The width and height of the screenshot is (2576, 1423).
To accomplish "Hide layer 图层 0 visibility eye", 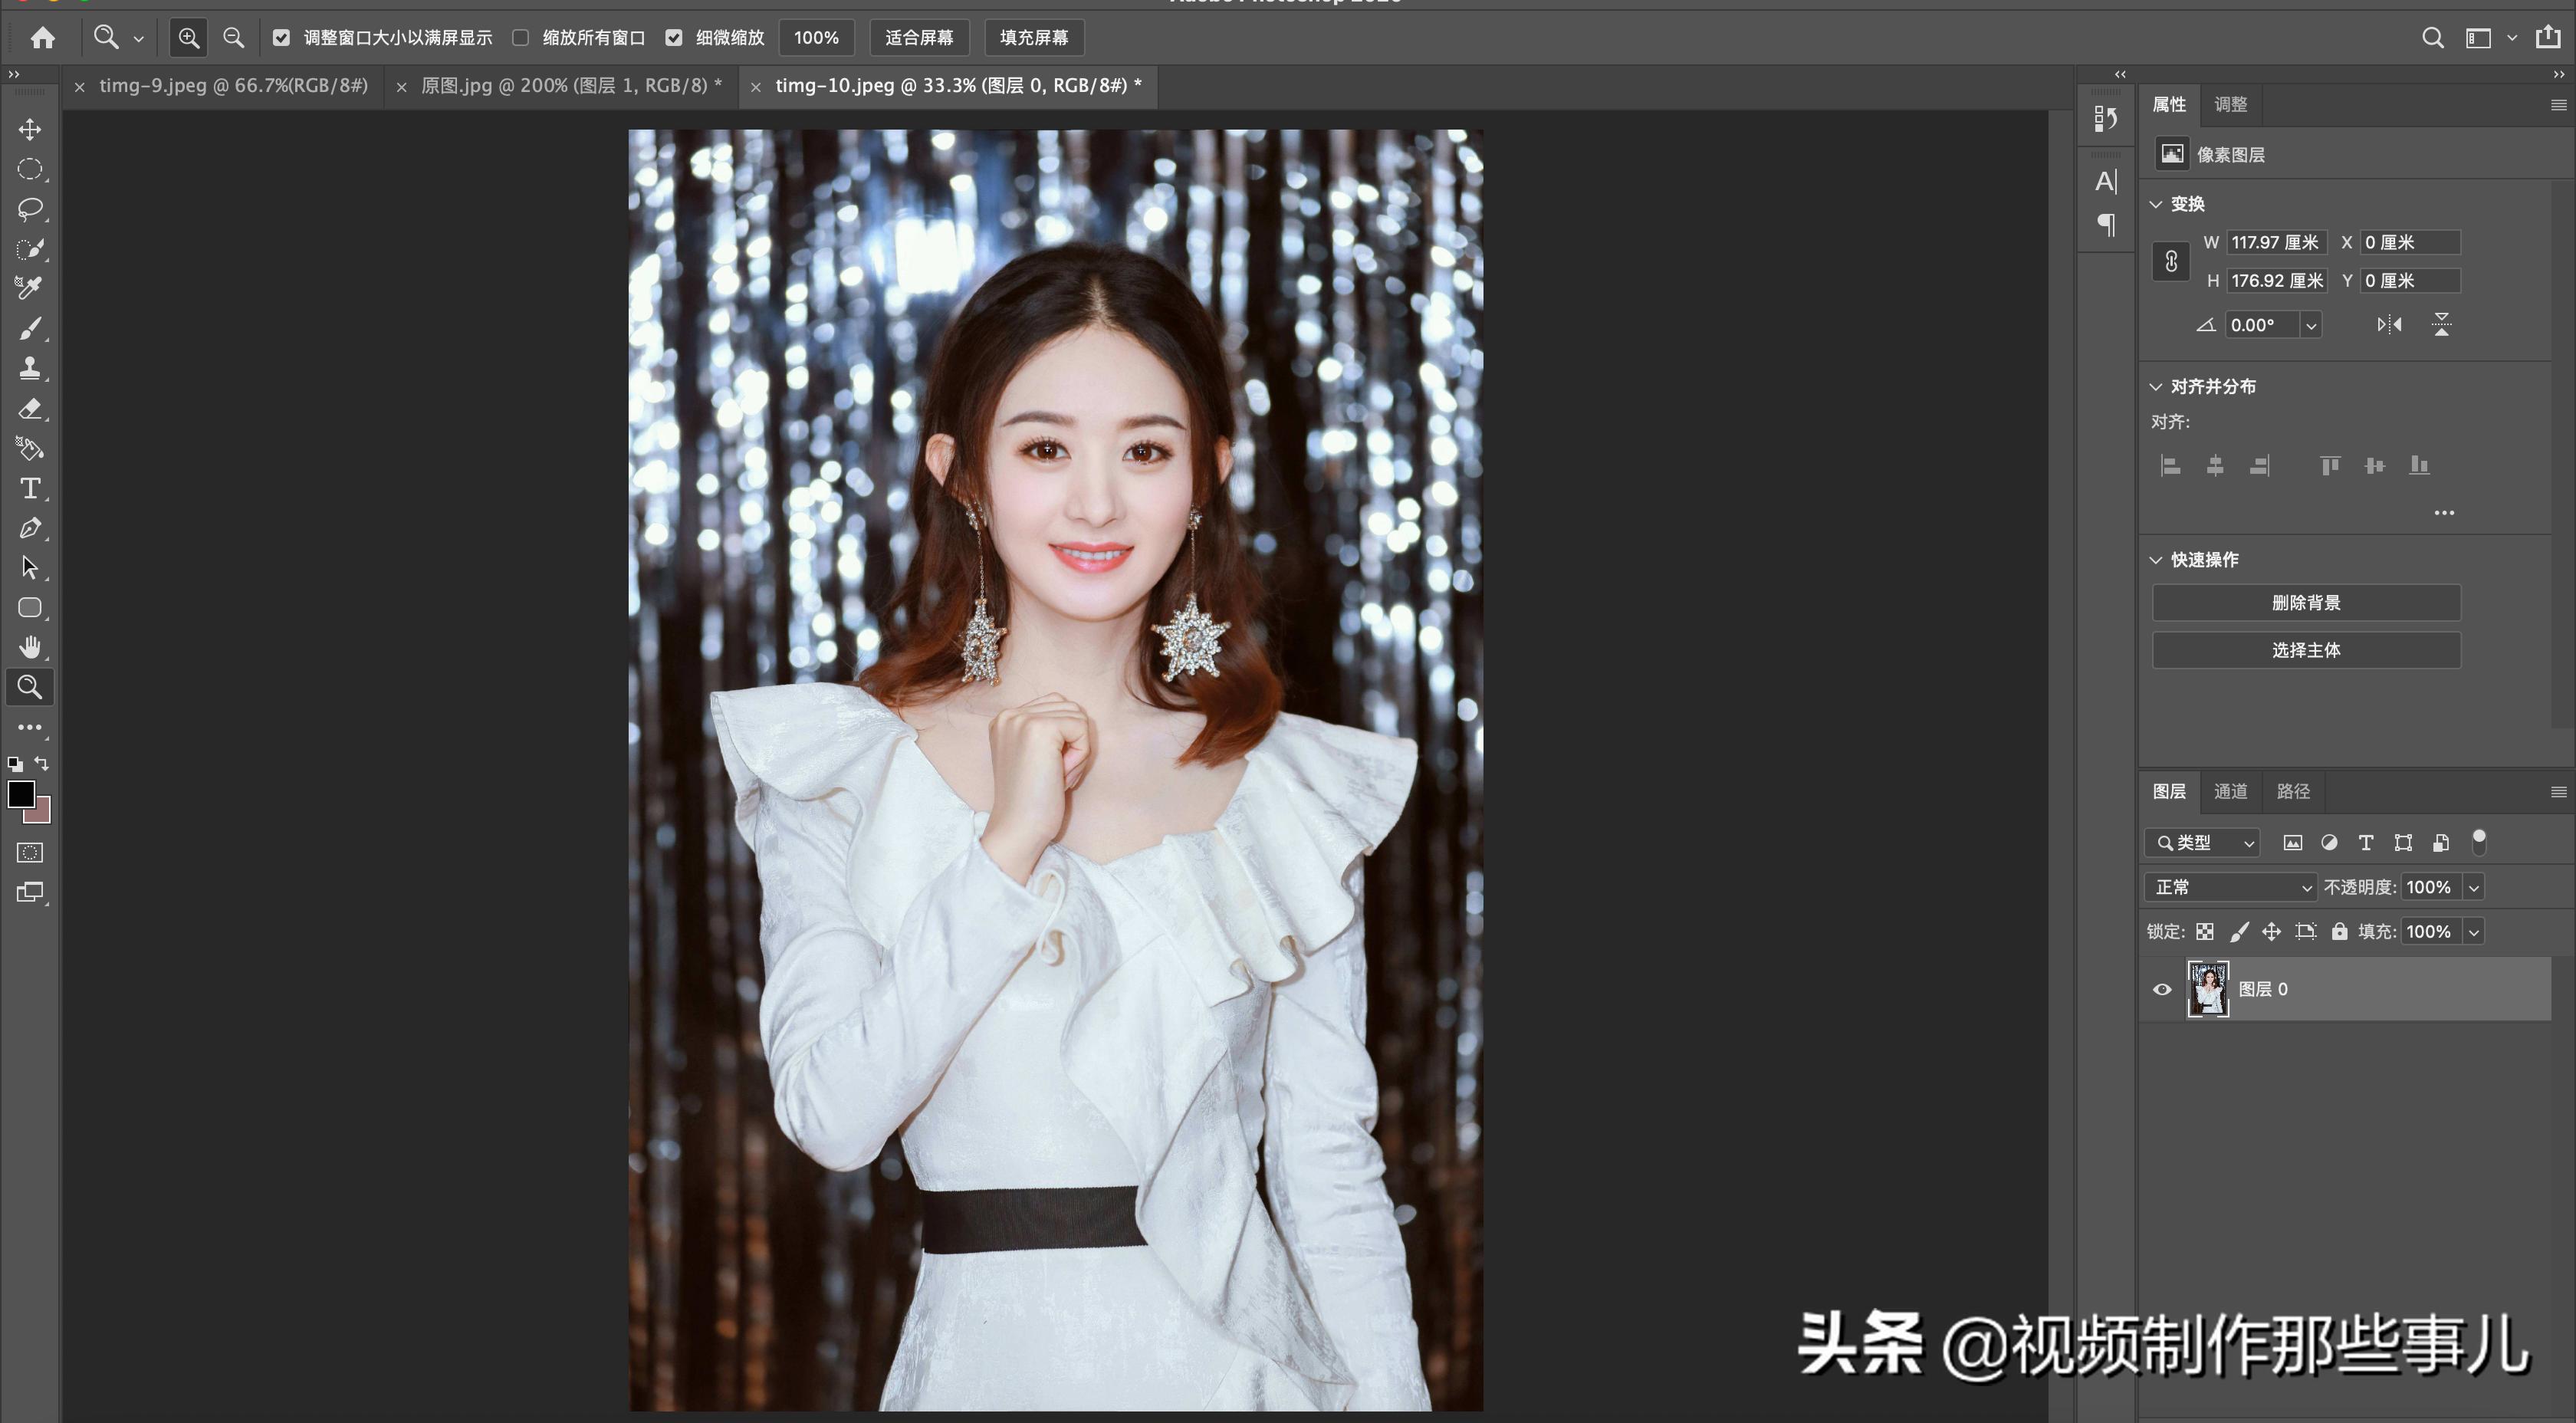I will tap(2162, 989).
